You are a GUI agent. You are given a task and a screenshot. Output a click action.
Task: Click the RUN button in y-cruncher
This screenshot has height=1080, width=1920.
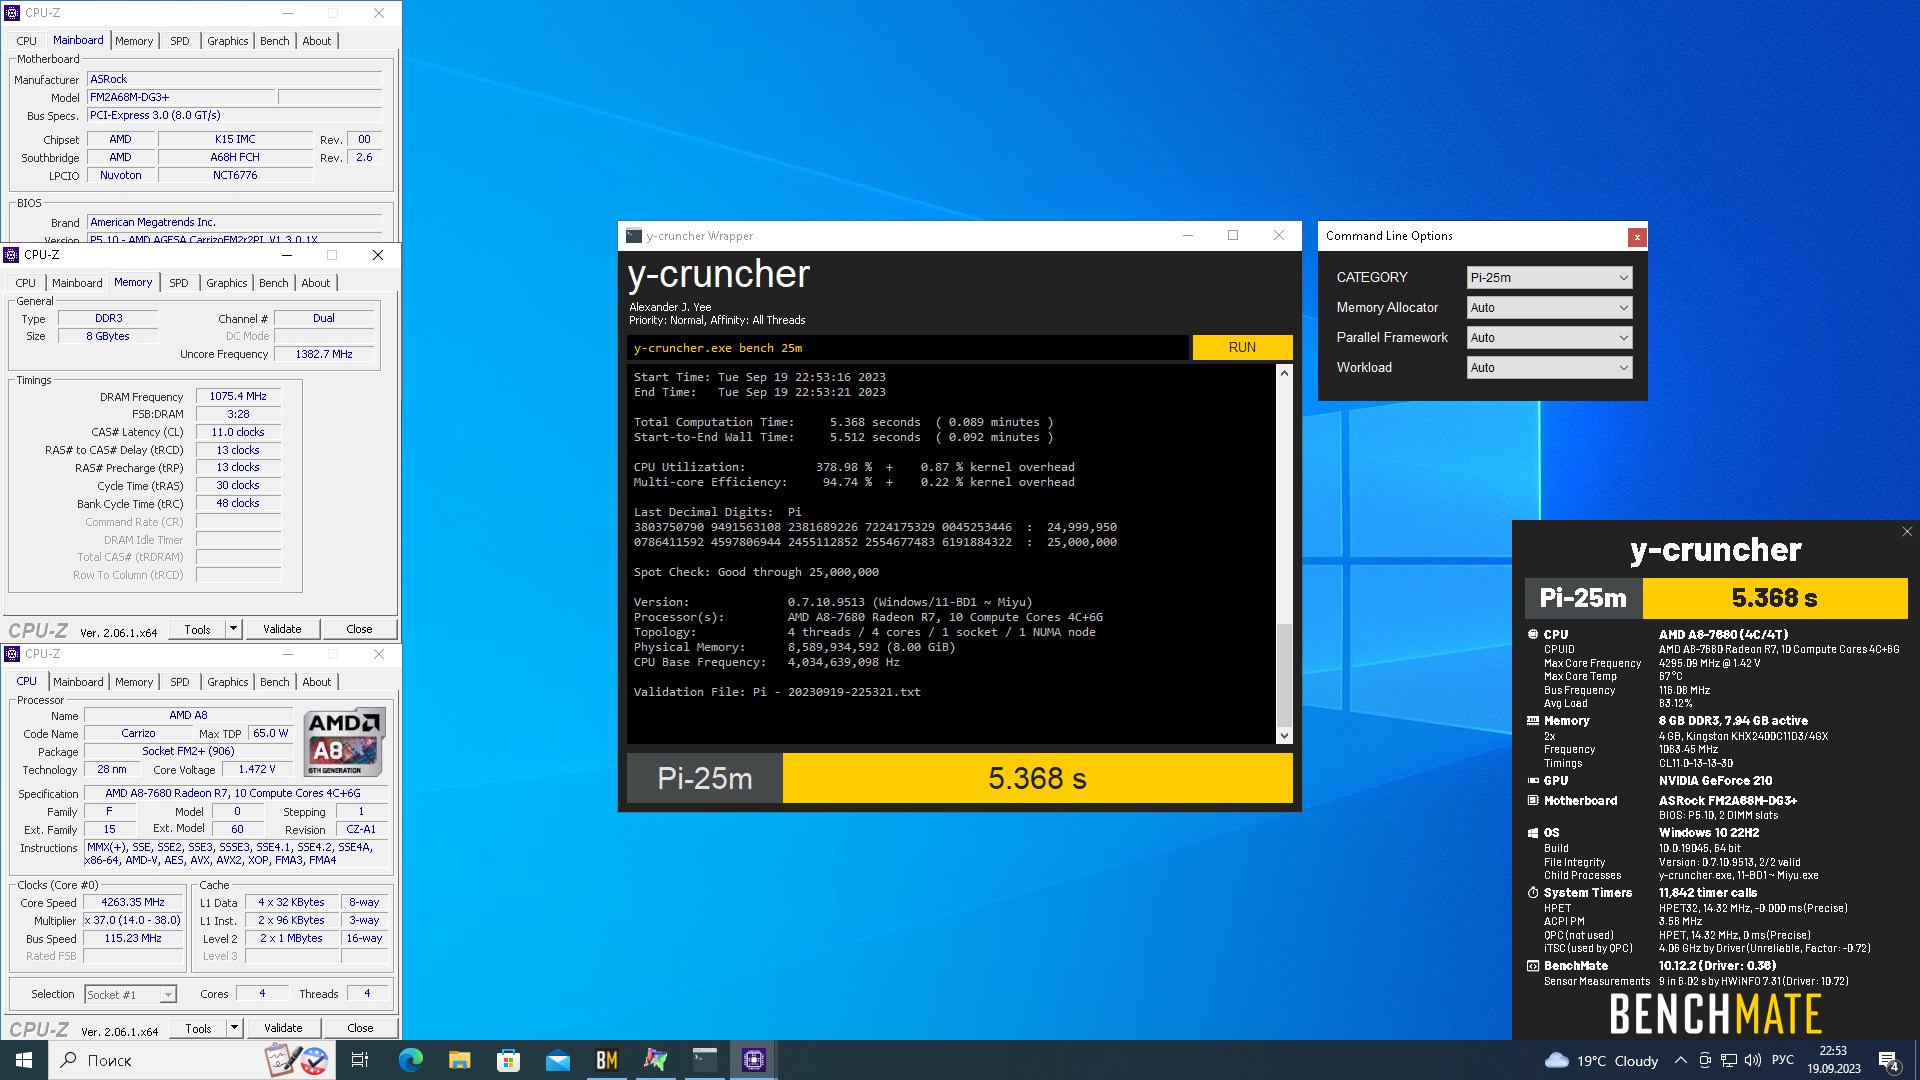[x=1242, y=347]
